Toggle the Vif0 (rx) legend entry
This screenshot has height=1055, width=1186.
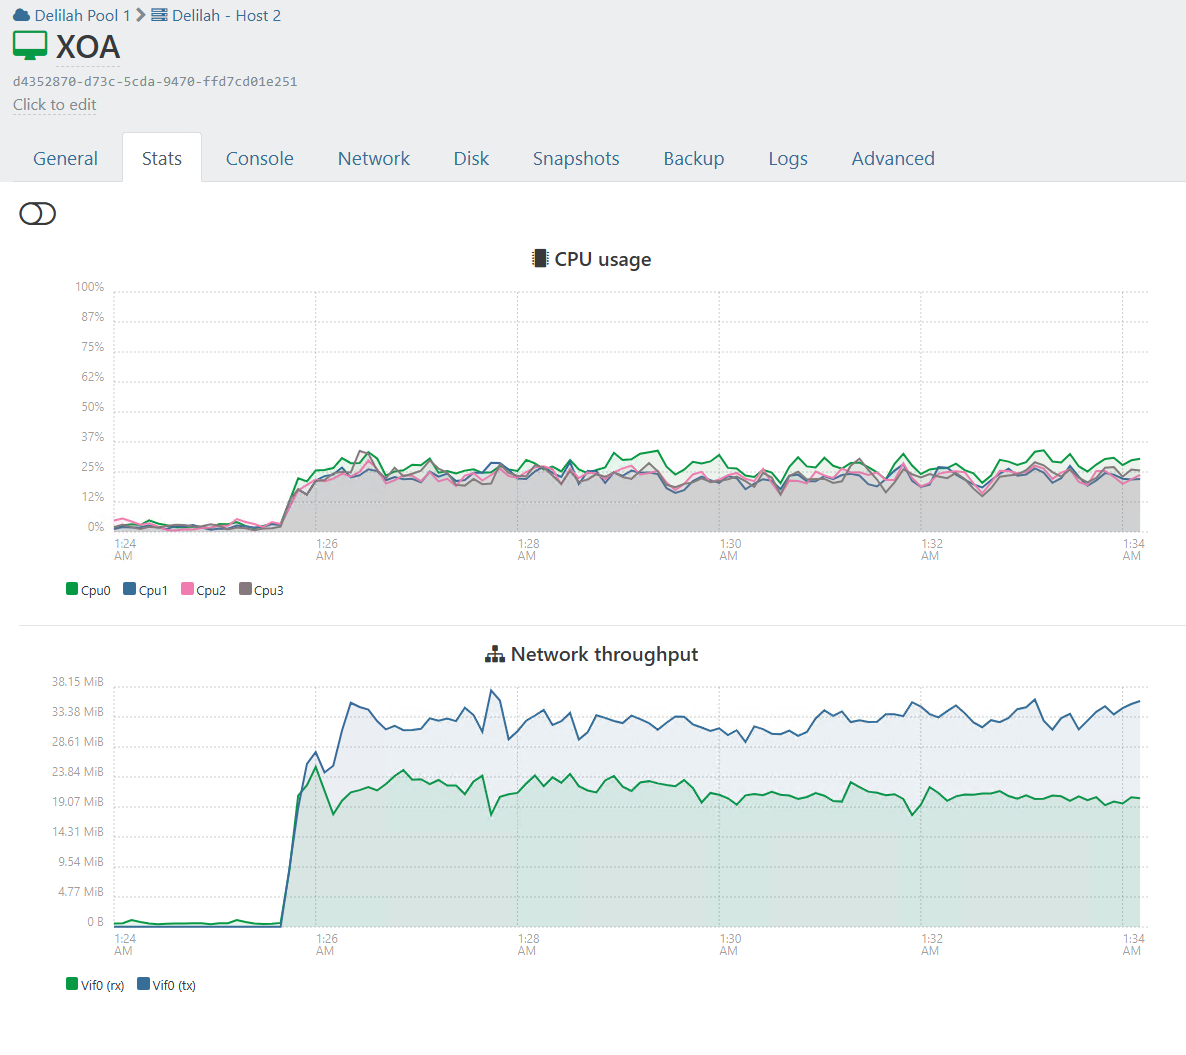(95, 985)
